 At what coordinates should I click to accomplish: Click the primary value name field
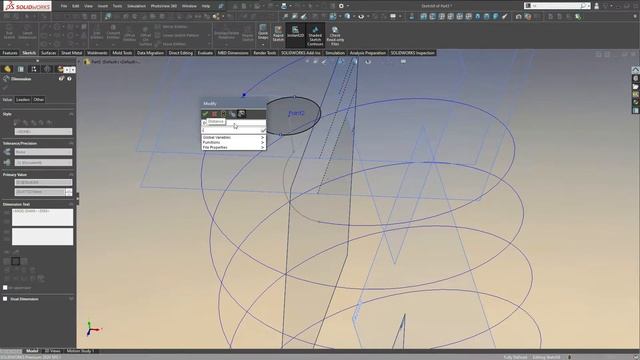coord(43,182)
